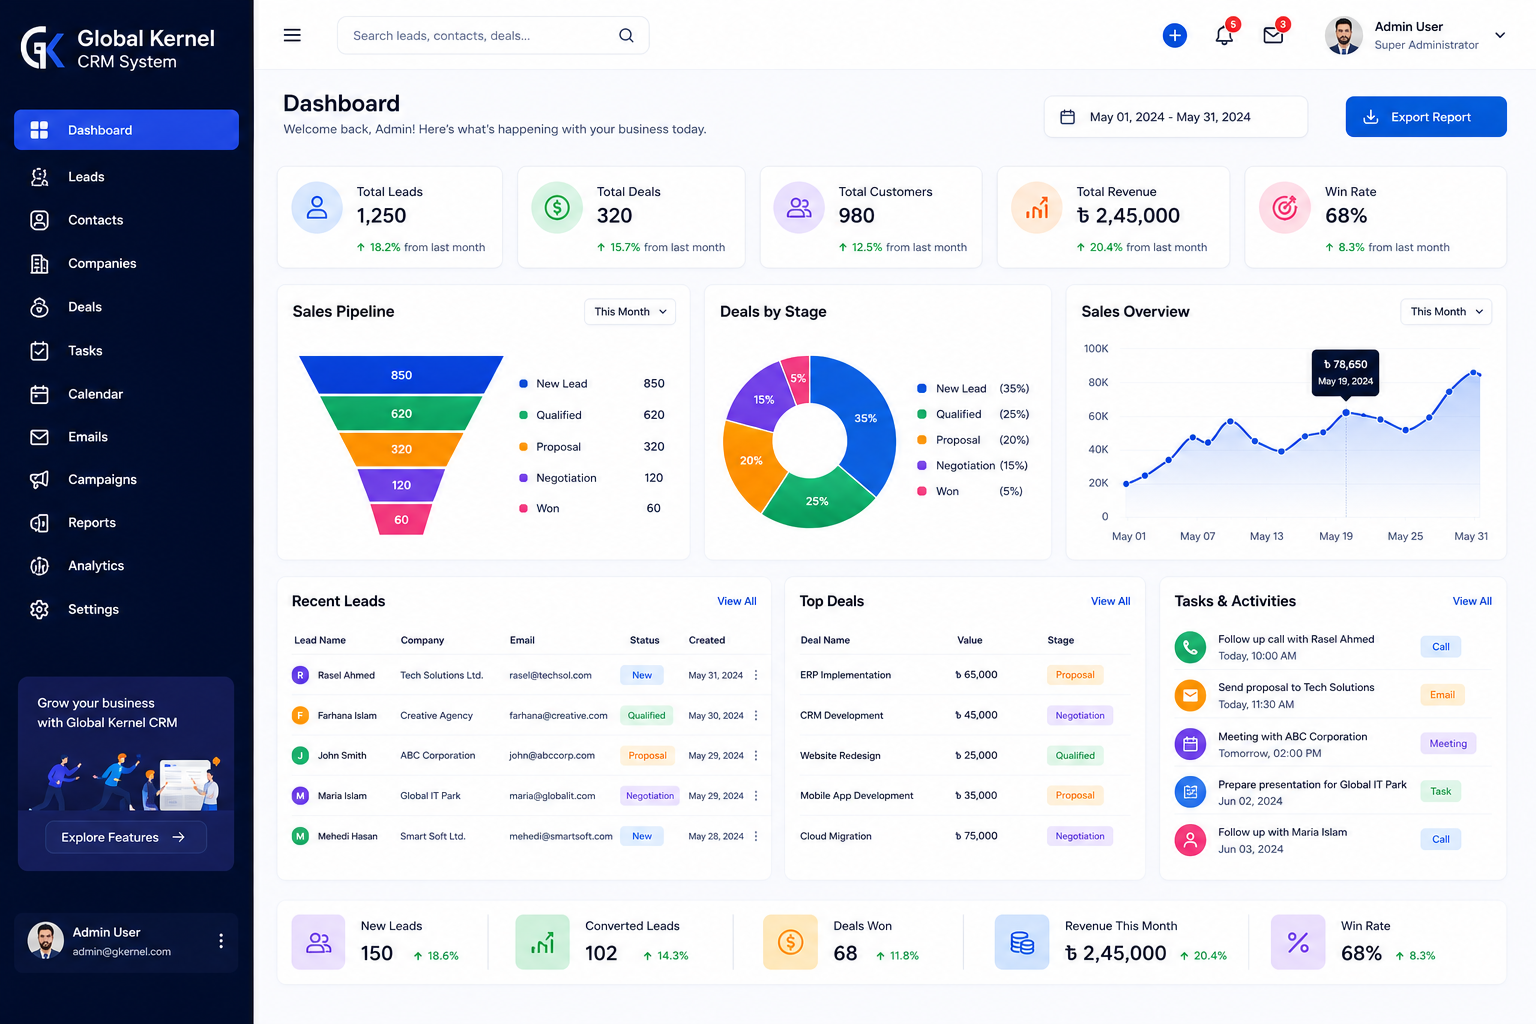Open row options for Farhana Islam lead

[x=756, y=715]
